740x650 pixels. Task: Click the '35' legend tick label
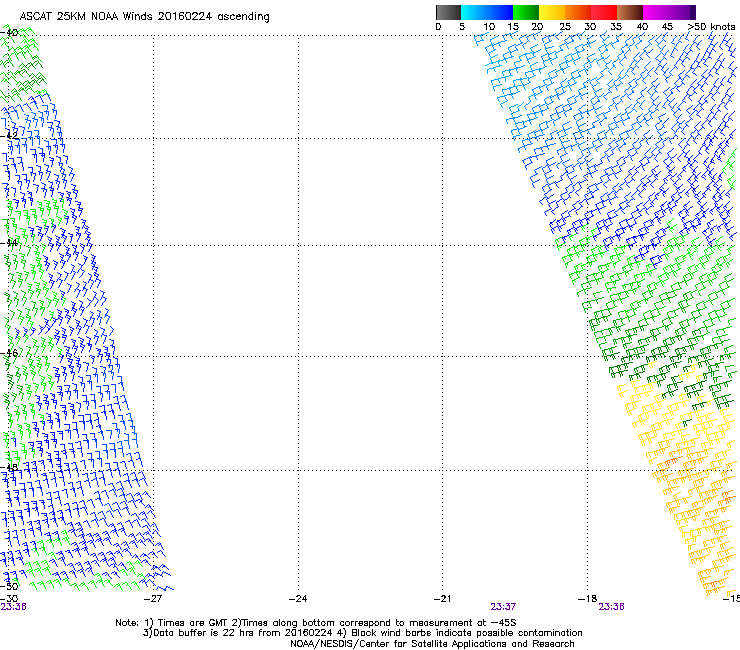616,27
